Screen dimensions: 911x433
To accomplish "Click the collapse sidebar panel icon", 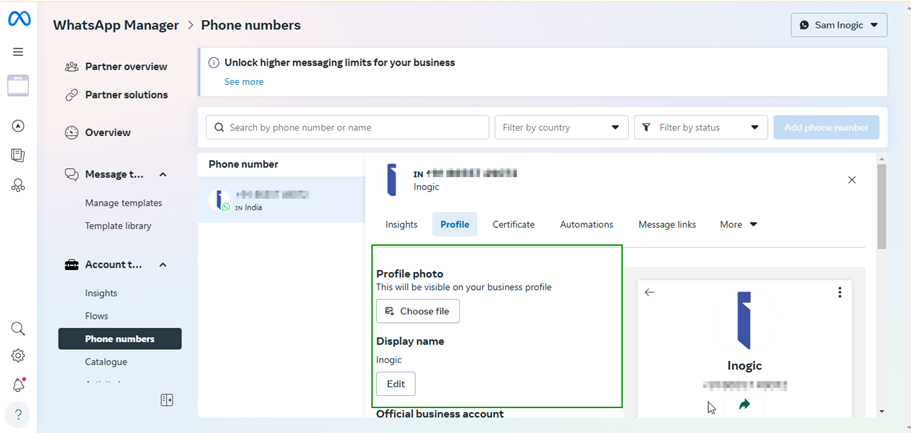I will pyautogui.click(x=167, y=400).
